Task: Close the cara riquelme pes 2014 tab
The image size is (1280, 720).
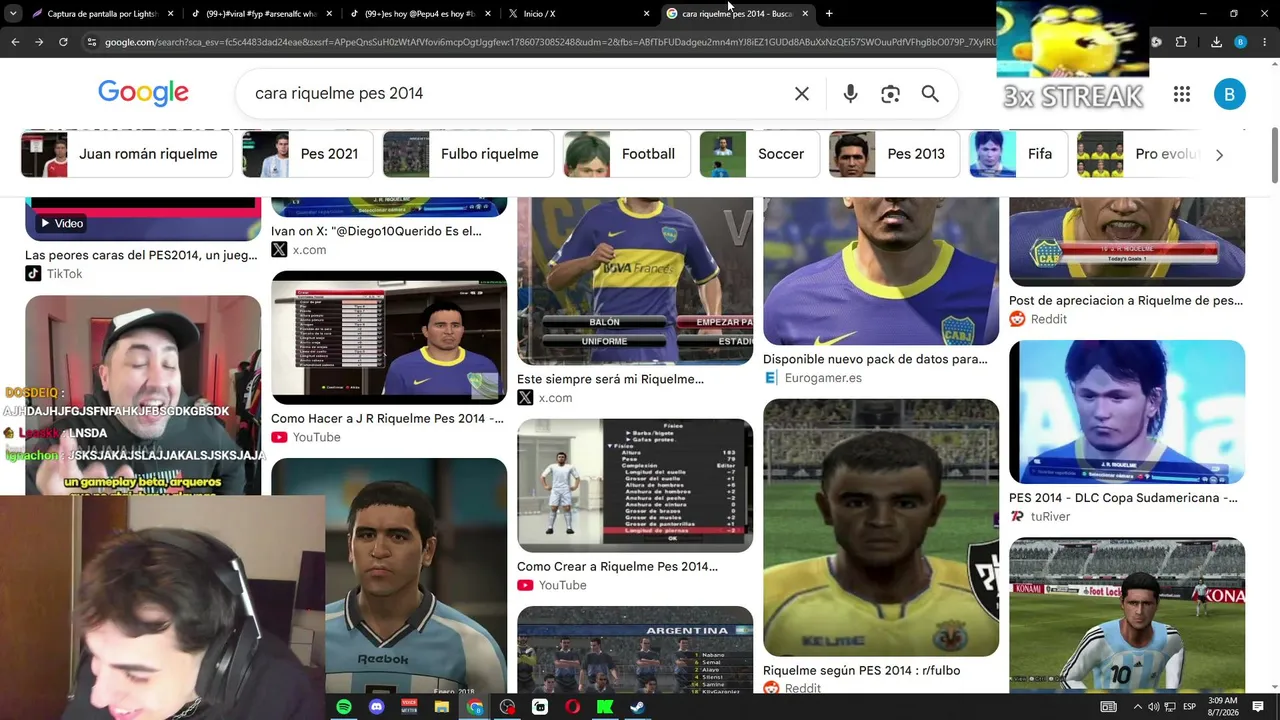Action: (805, 13)
